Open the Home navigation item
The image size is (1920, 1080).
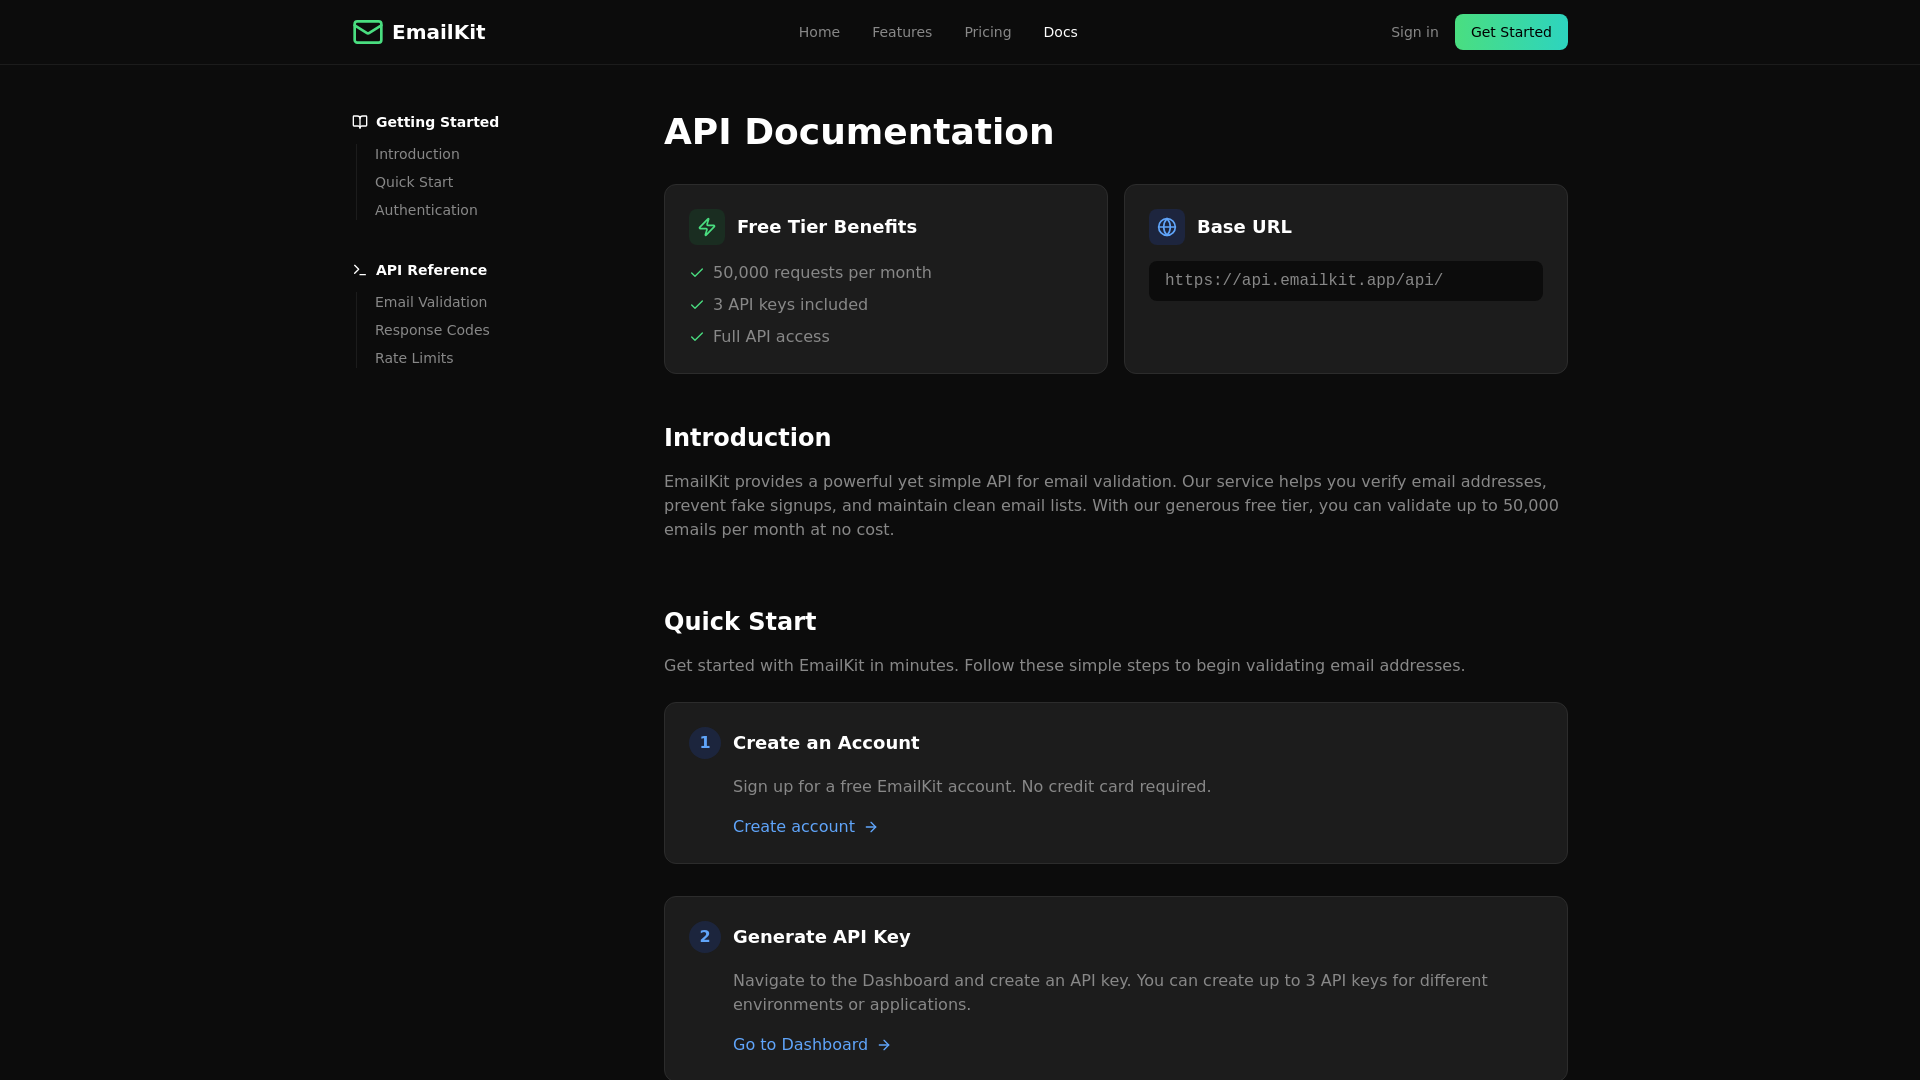[x=819, y=32]
